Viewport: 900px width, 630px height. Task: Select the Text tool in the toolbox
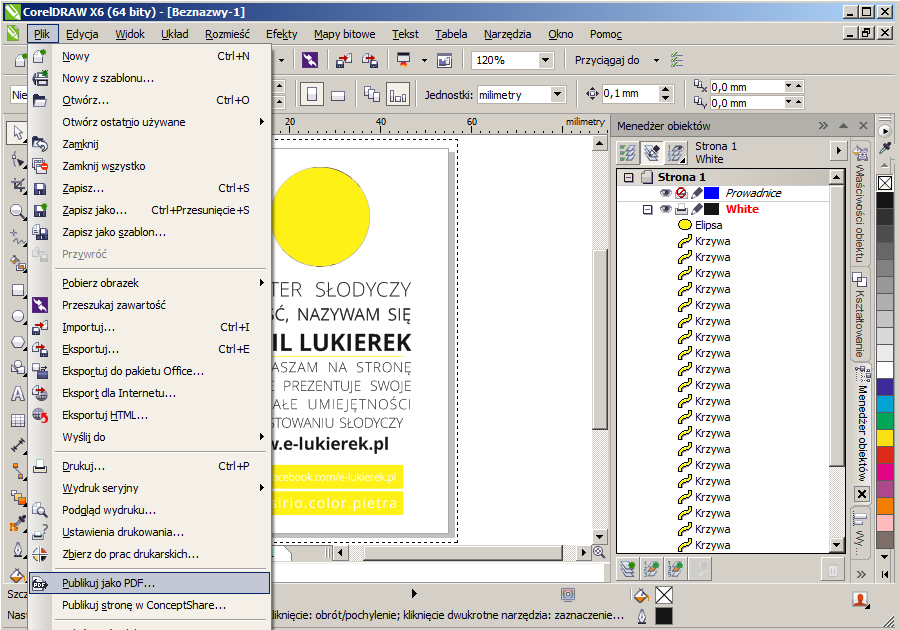point(18,394)
